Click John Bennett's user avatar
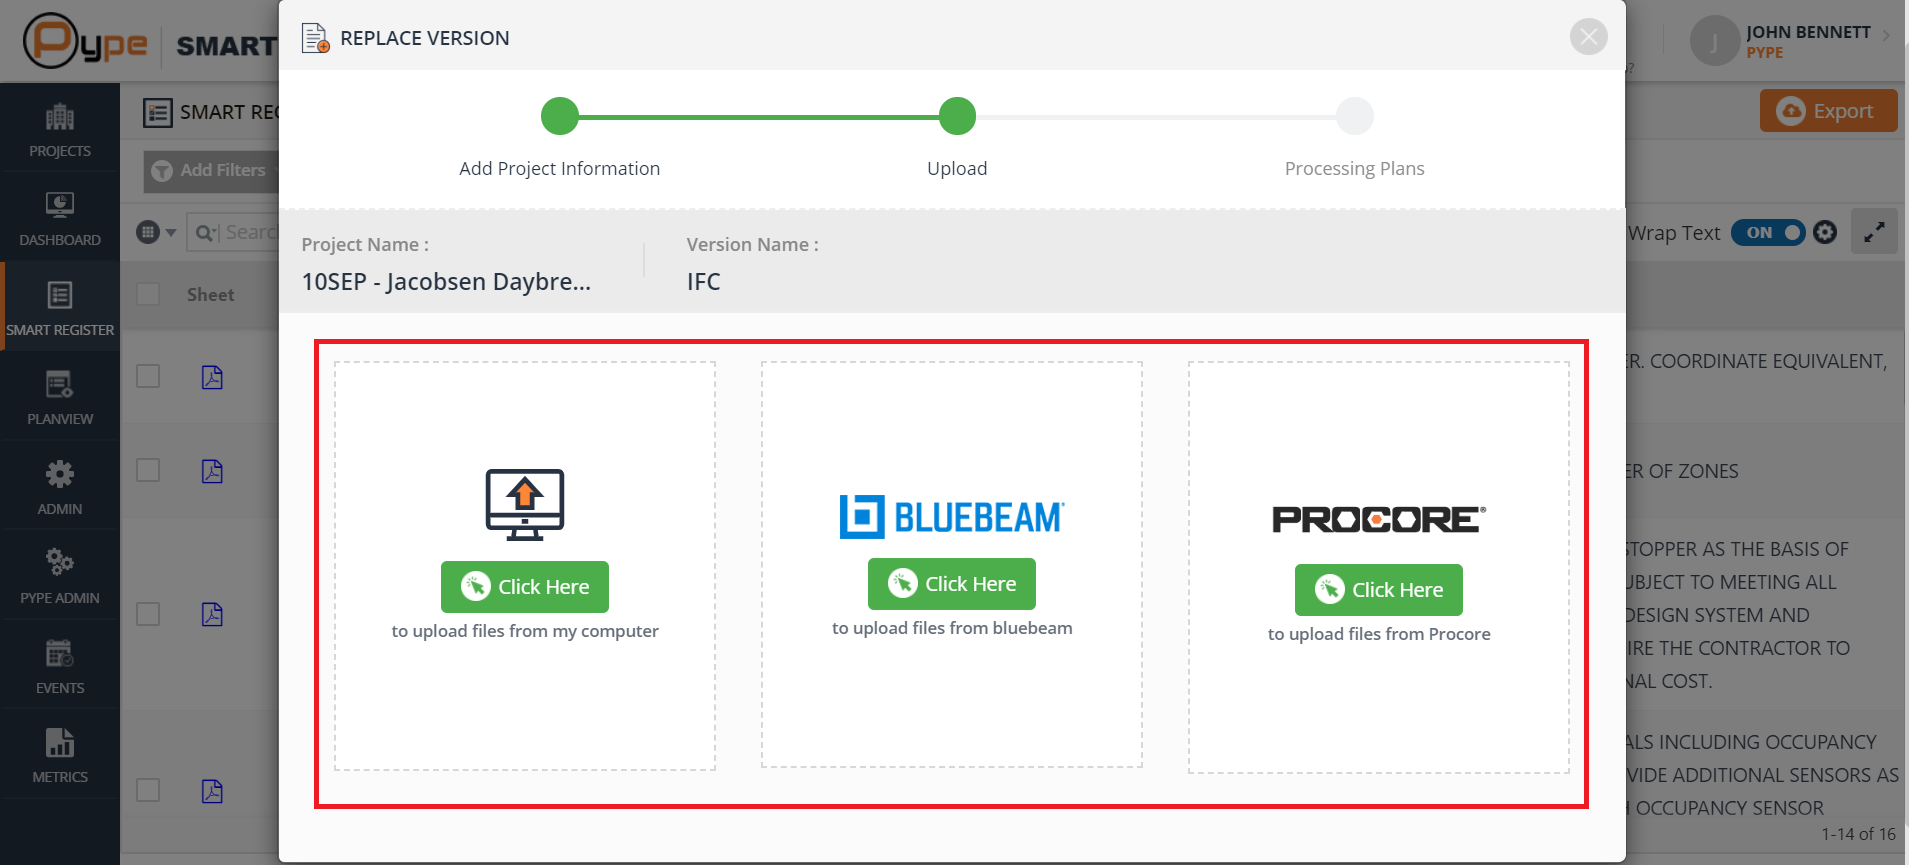 click(x=1714, y=42)
